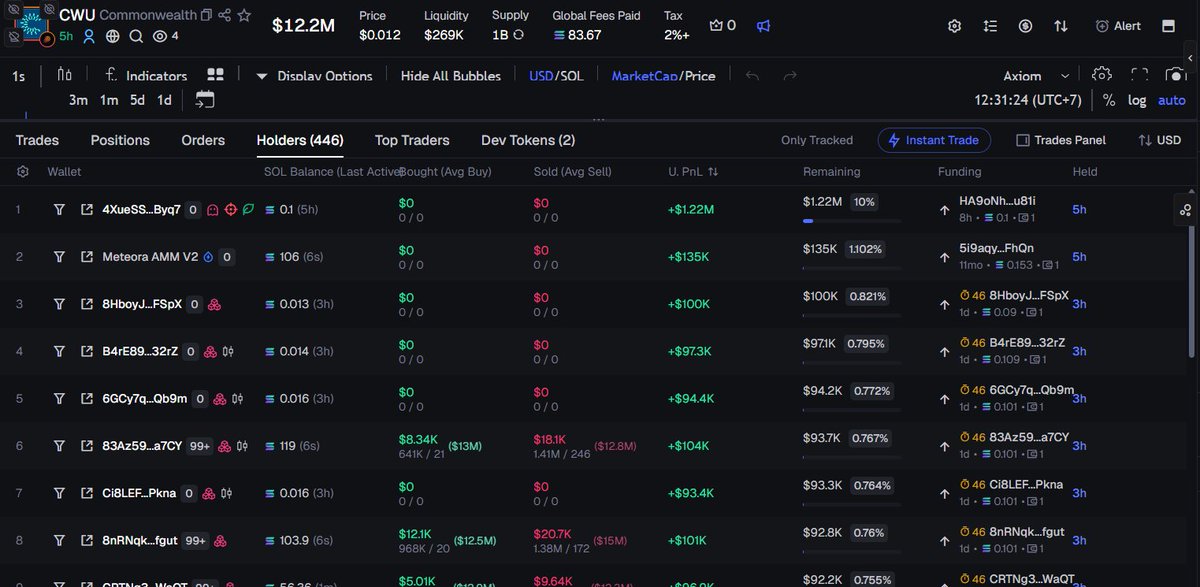Open wallet B4rE89...32rZ external link

click(87, 351)
